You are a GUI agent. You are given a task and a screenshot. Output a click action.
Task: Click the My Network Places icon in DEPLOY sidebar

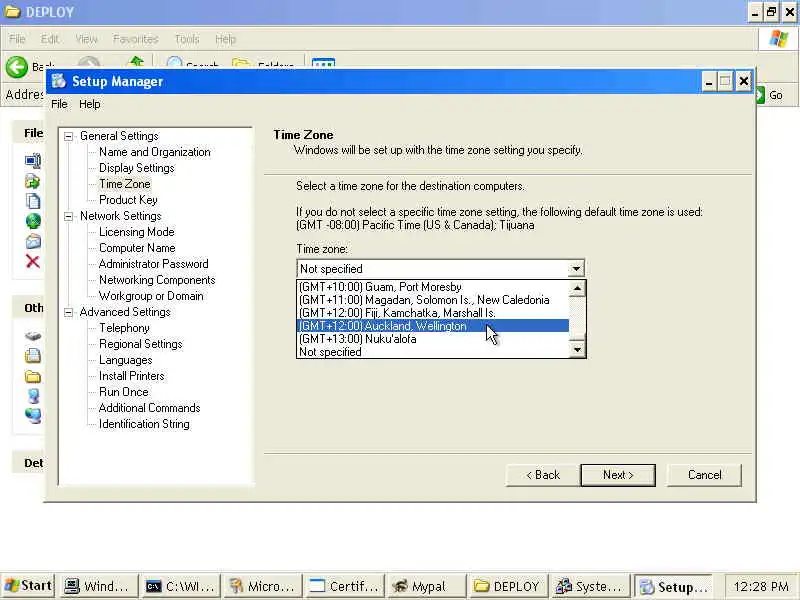coord(33,416)
